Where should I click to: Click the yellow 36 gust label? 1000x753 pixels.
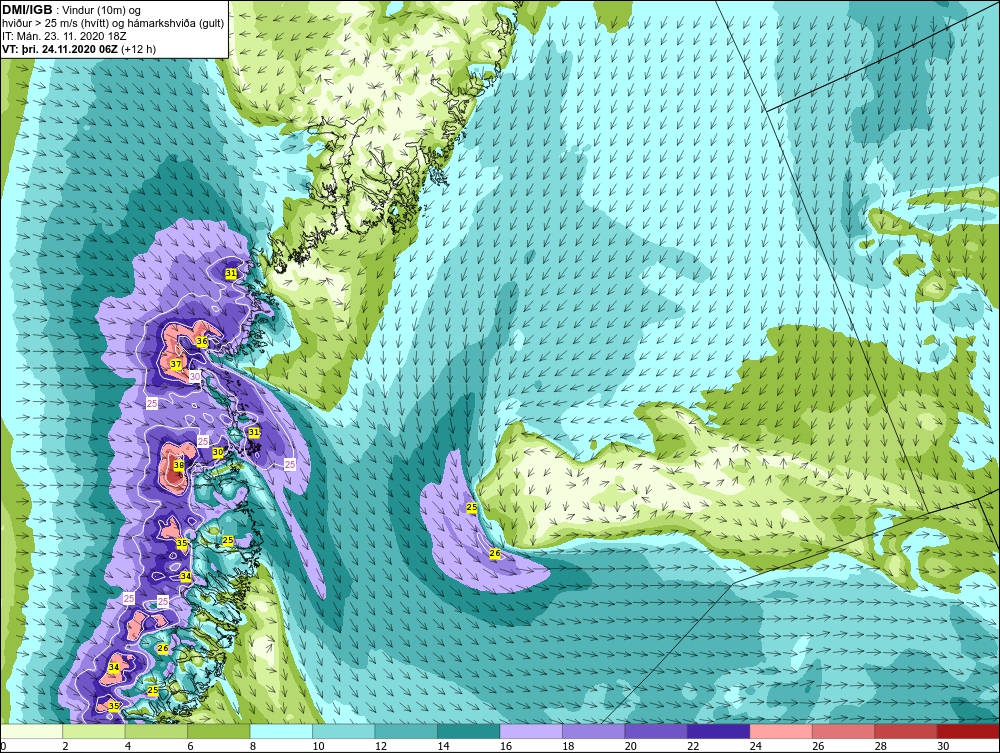[x=202, y=341]
